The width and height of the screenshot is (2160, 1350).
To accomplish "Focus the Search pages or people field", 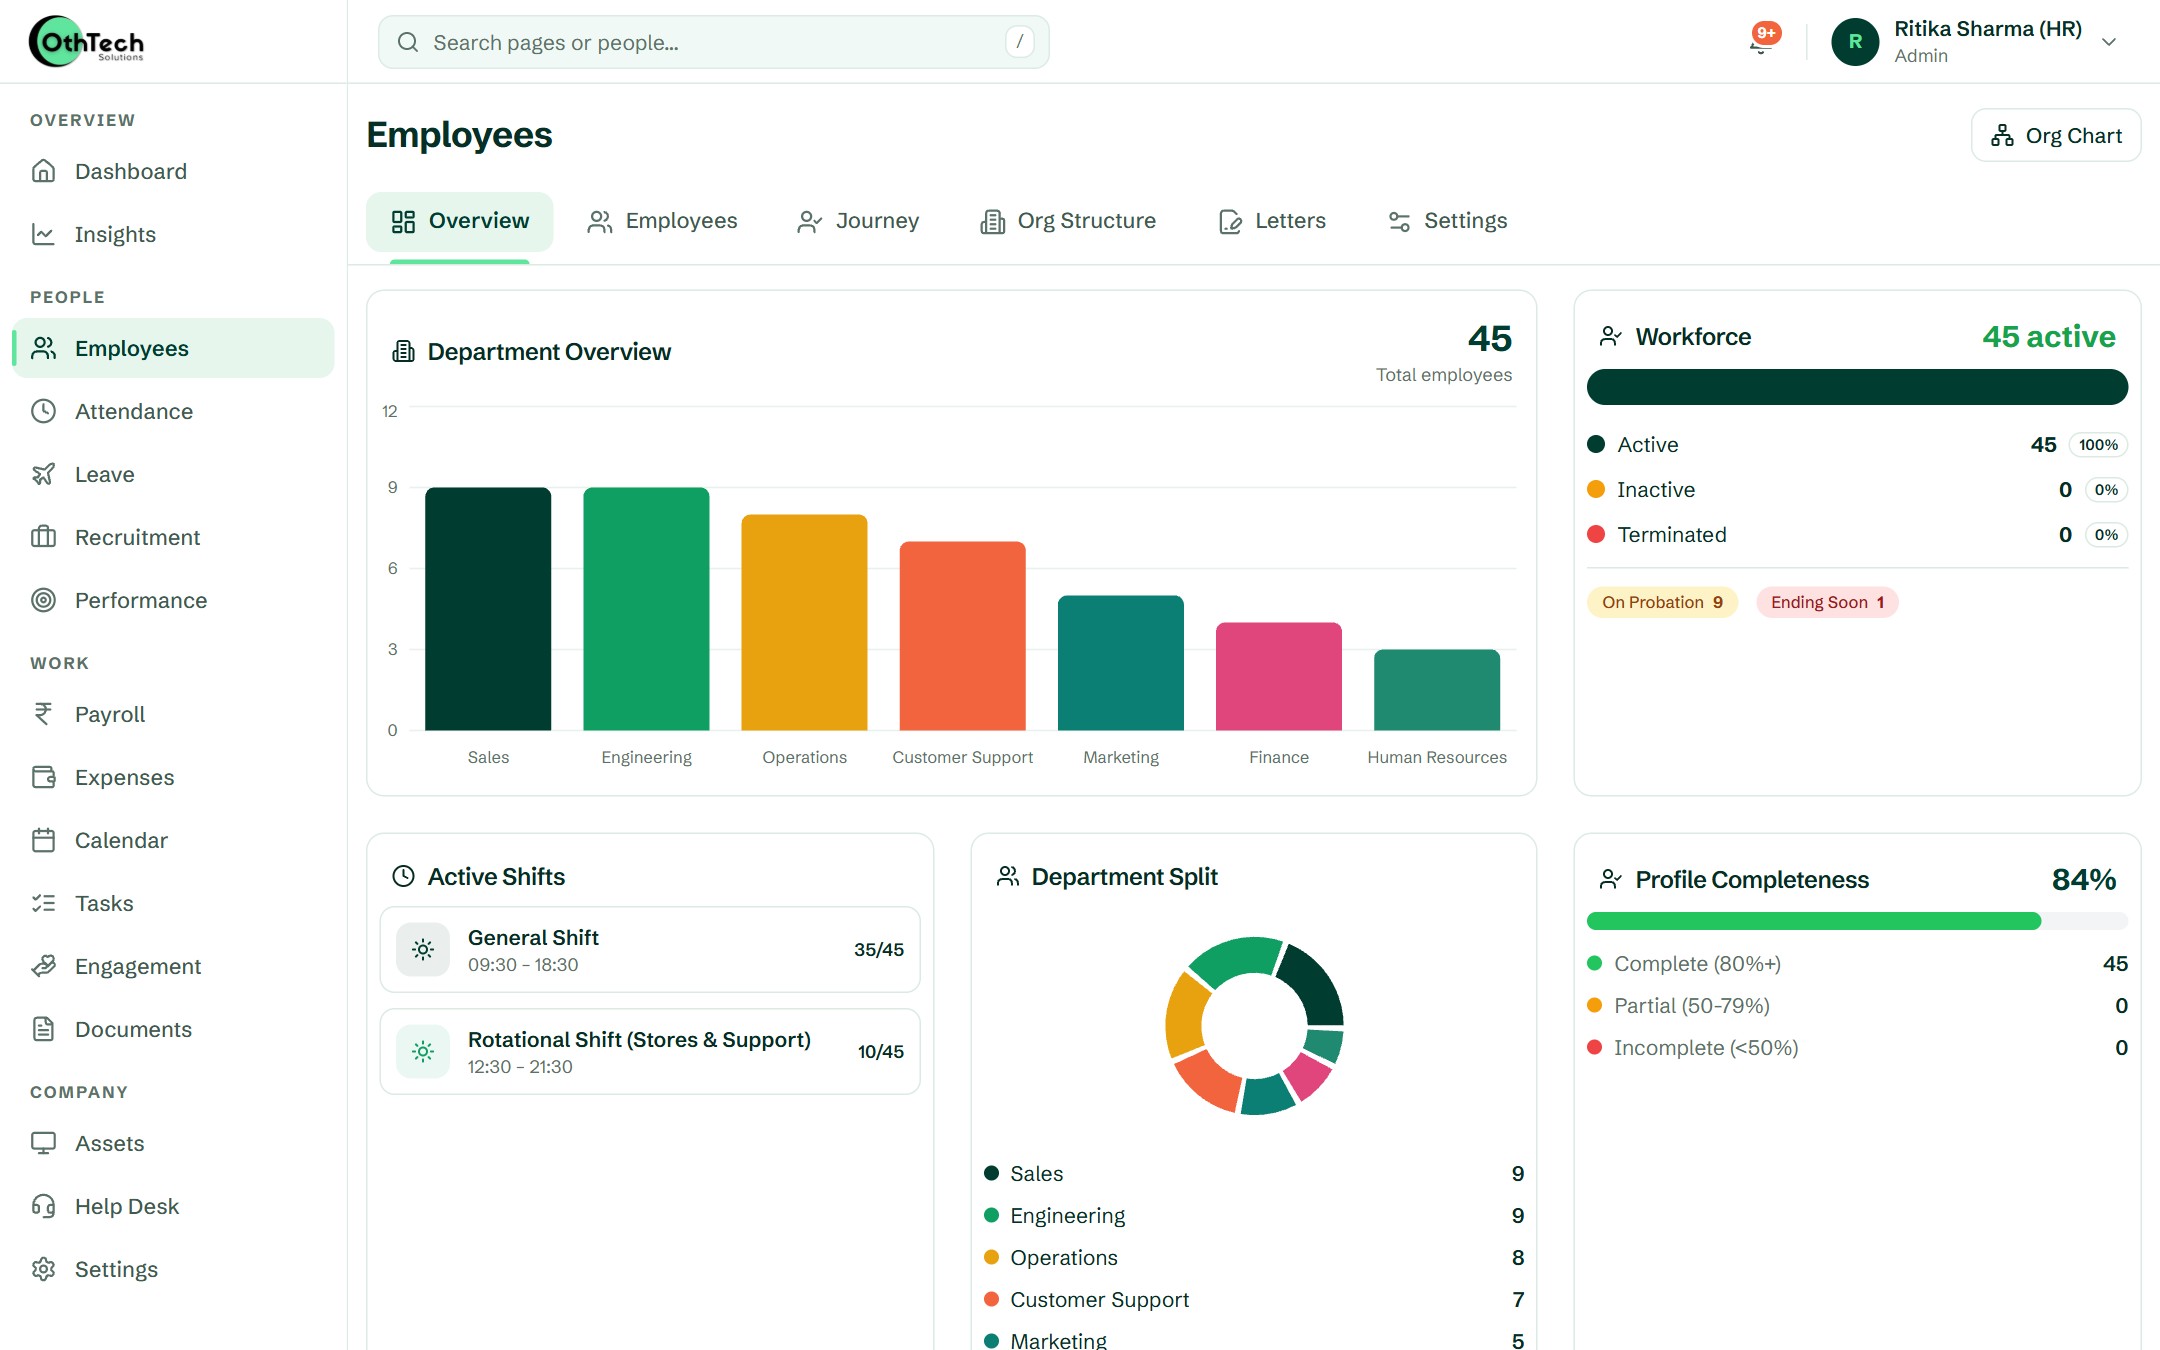I will [714, 42].
